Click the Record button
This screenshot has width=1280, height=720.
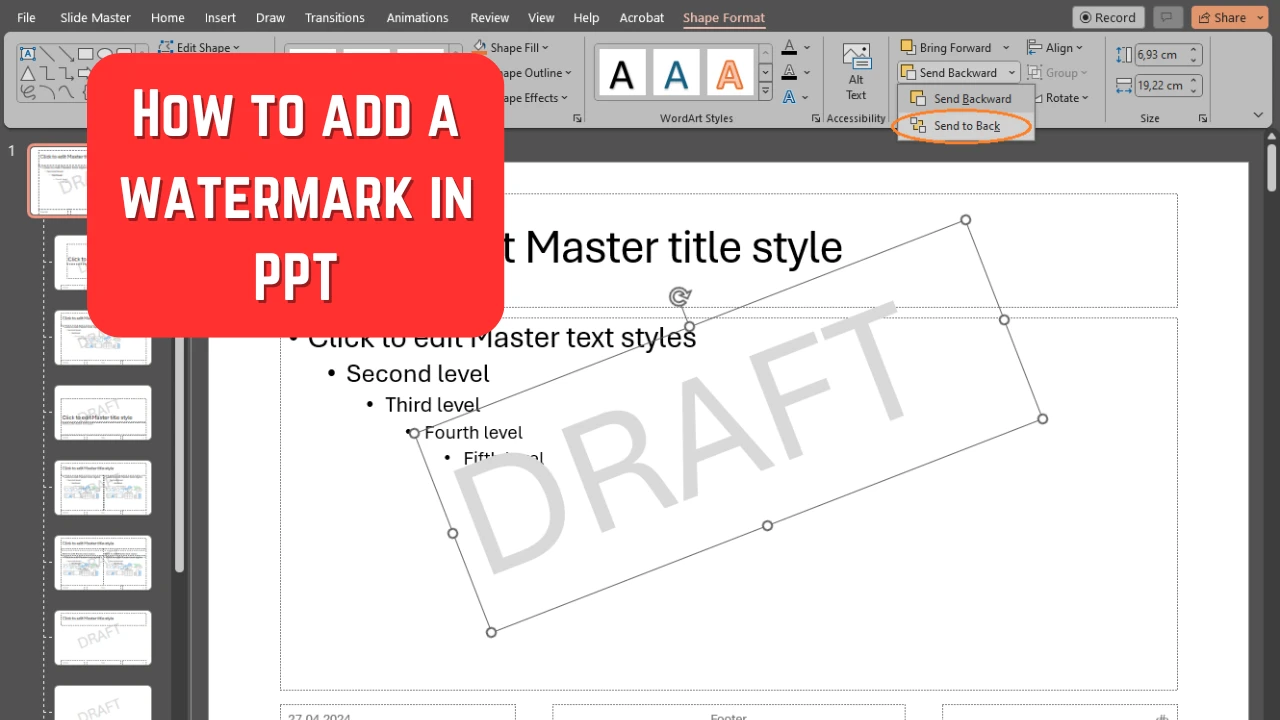click(x=1107, y=17)
